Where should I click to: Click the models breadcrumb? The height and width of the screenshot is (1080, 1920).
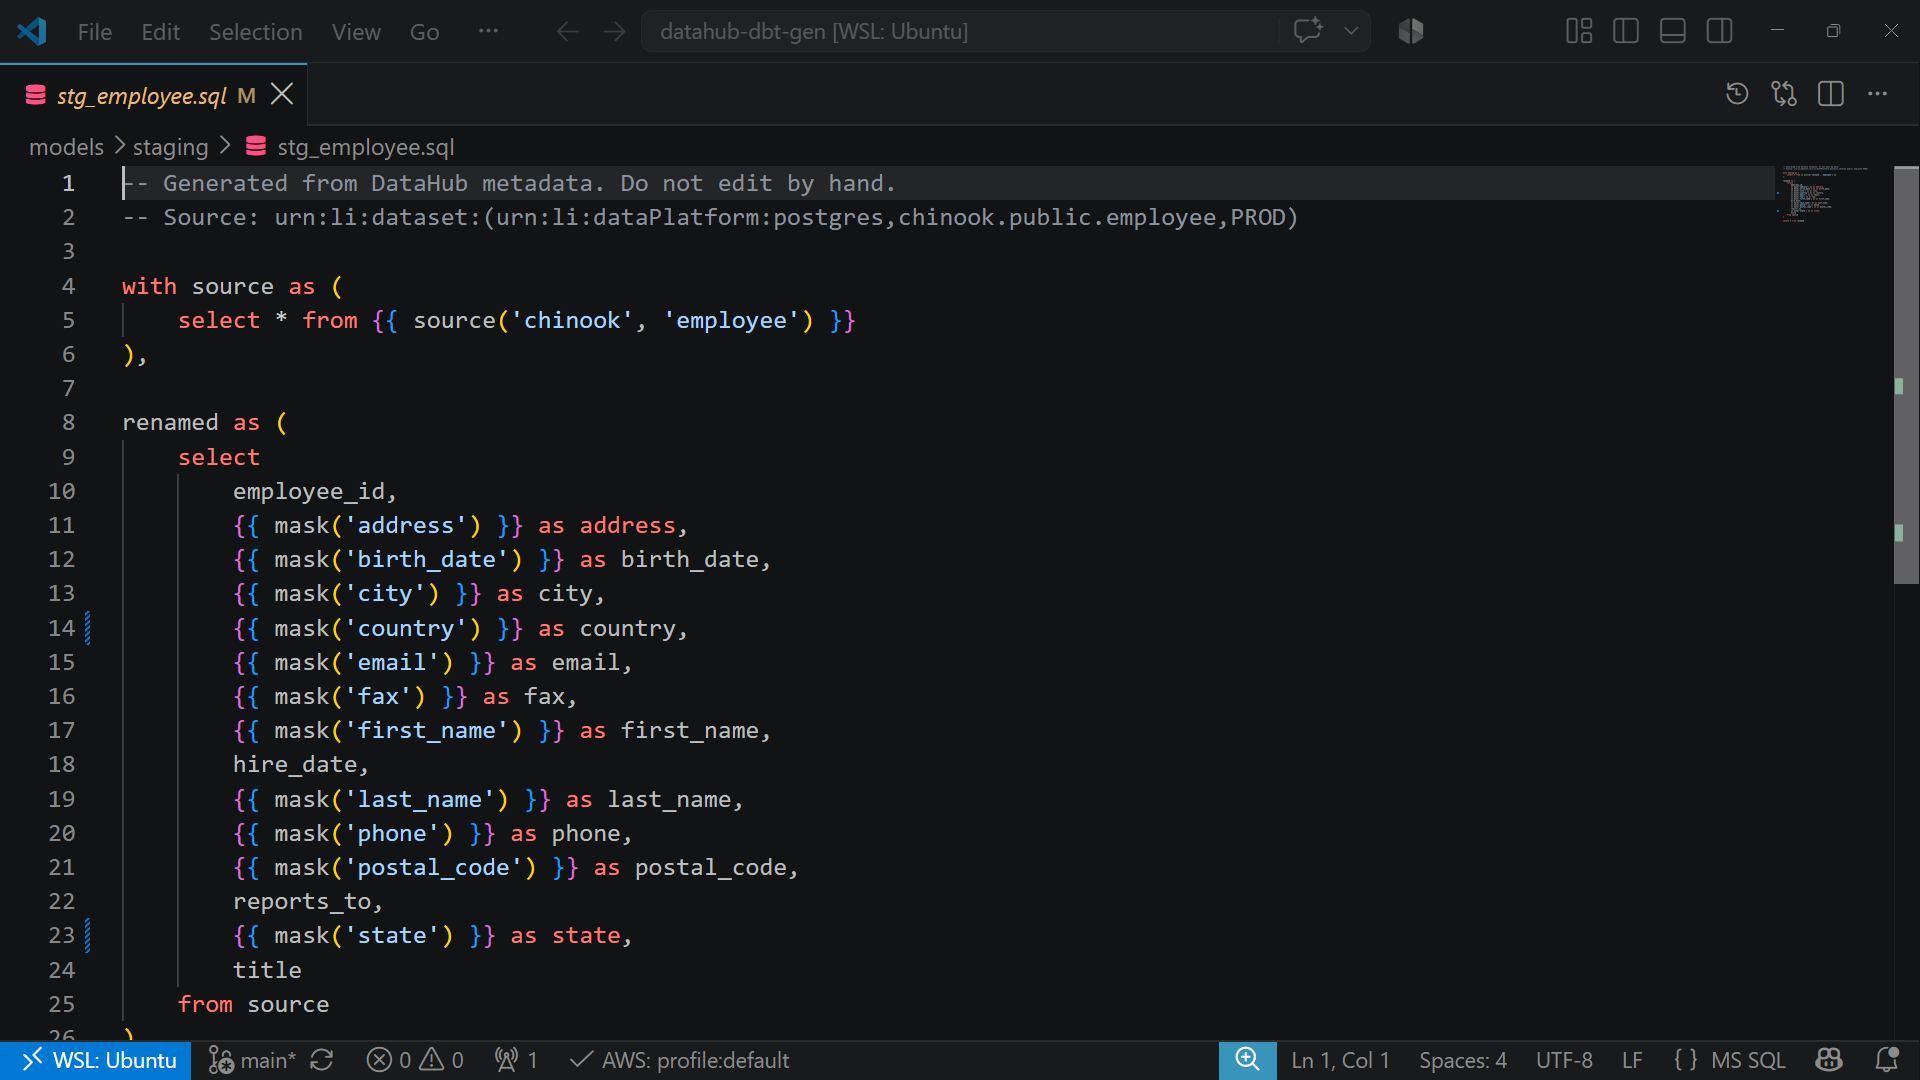(x=66, y=147)
